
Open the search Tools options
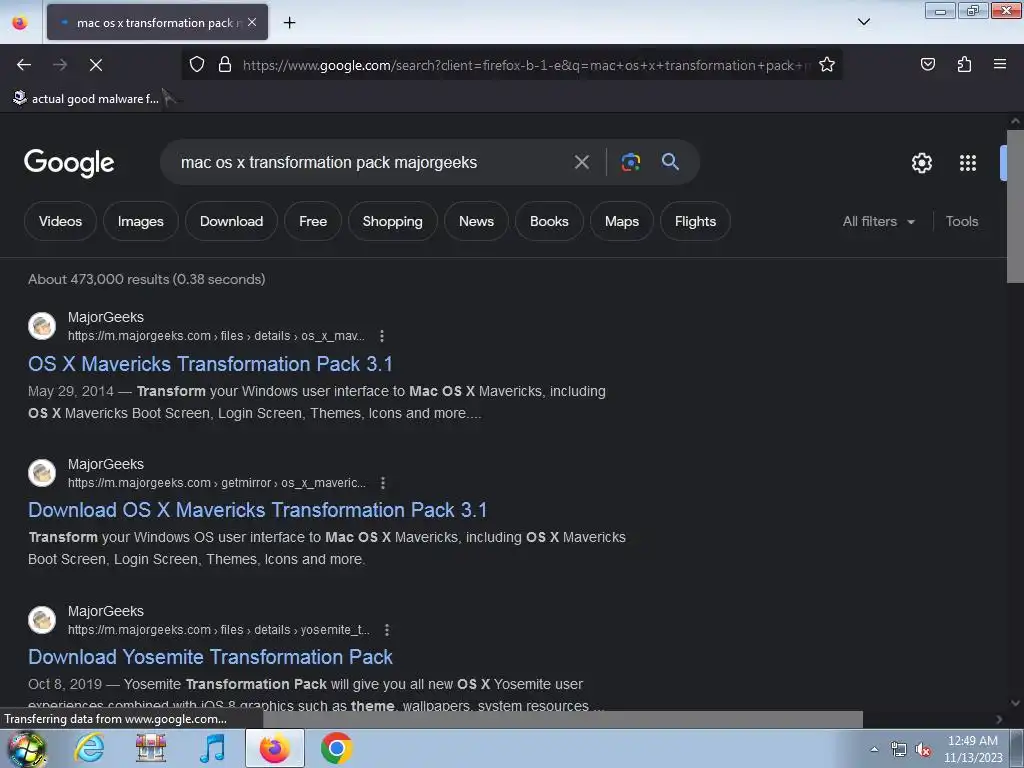point(961,221)
